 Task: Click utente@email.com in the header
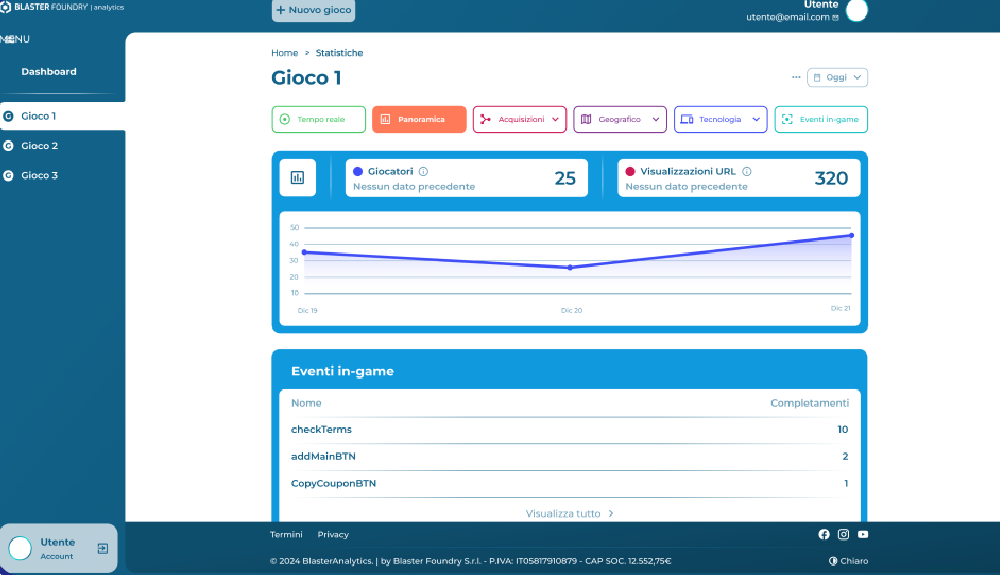click(x=788, y=17)
